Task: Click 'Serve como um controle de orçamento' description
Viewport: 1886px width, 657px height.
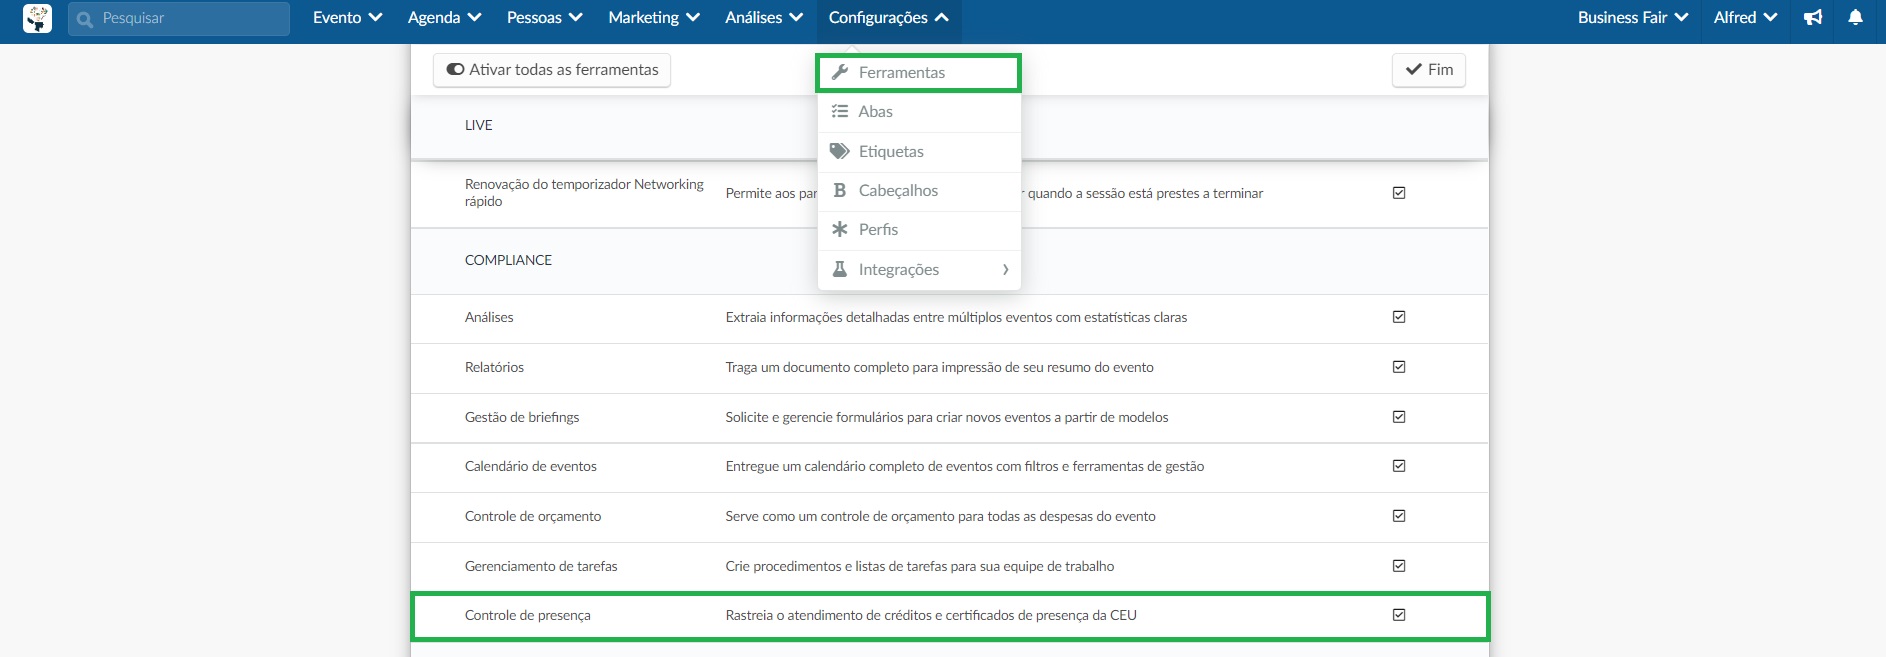Action: point(940,516)
